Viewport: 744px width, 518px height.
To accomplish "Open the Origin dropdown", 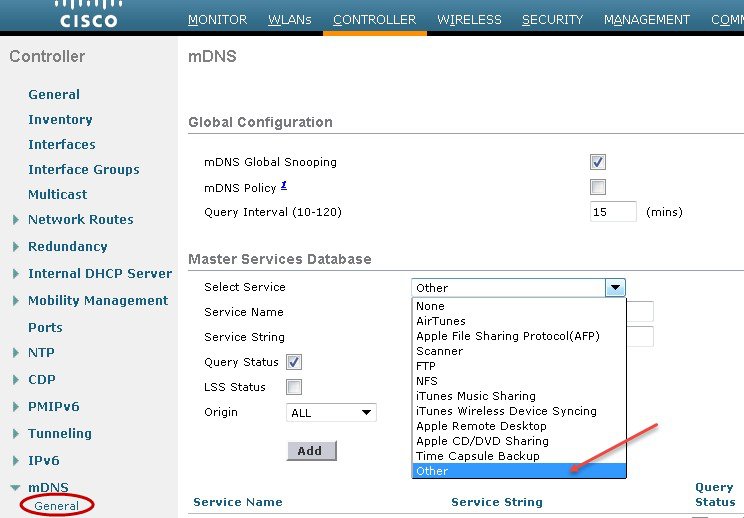I will coord(331,413).
